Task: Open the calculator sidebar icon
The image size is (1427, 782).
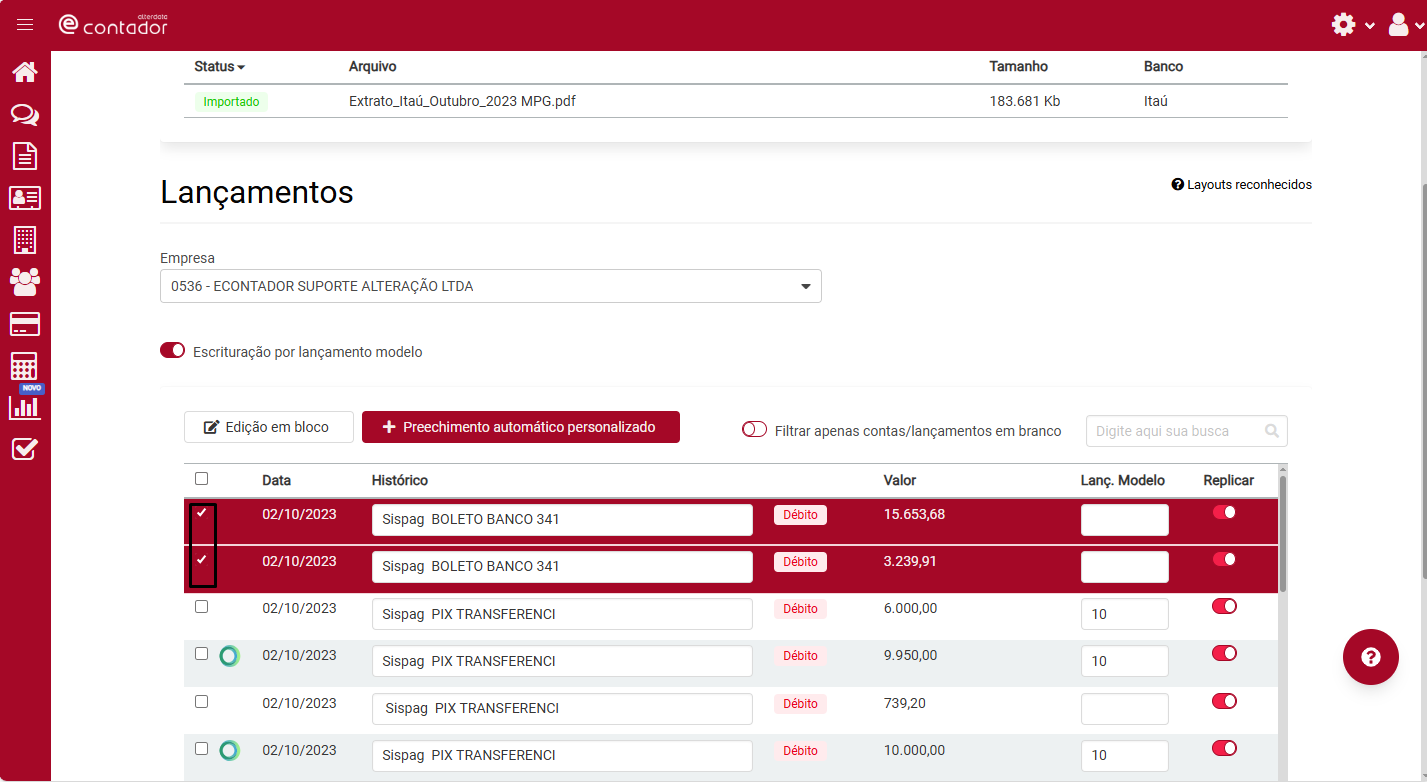Action: pos(25,366)
